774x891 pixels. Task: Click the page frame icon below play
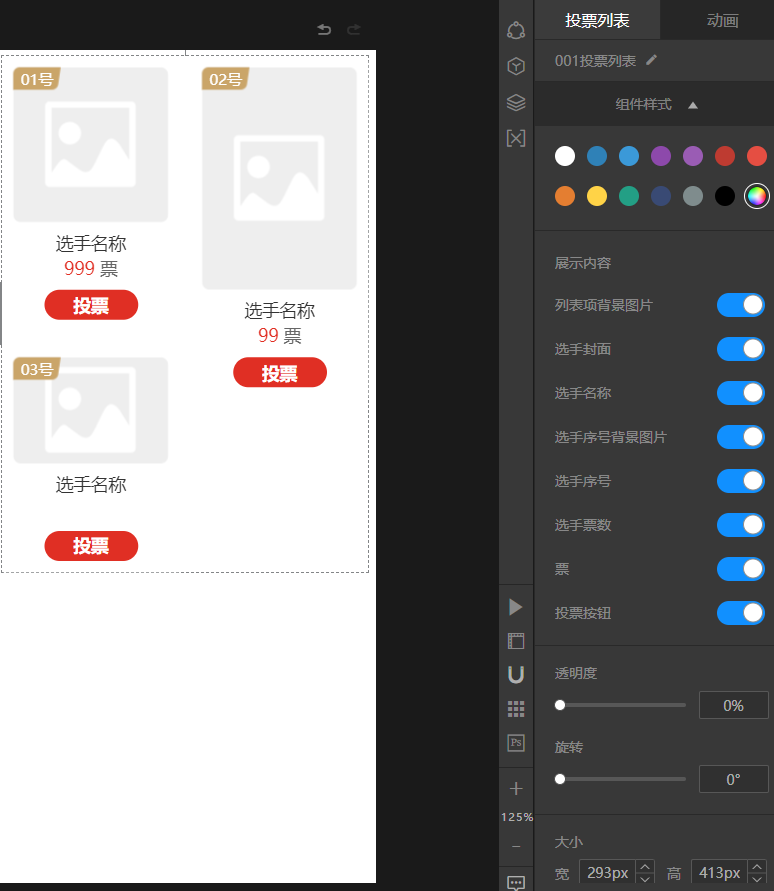tap(516, 641)
